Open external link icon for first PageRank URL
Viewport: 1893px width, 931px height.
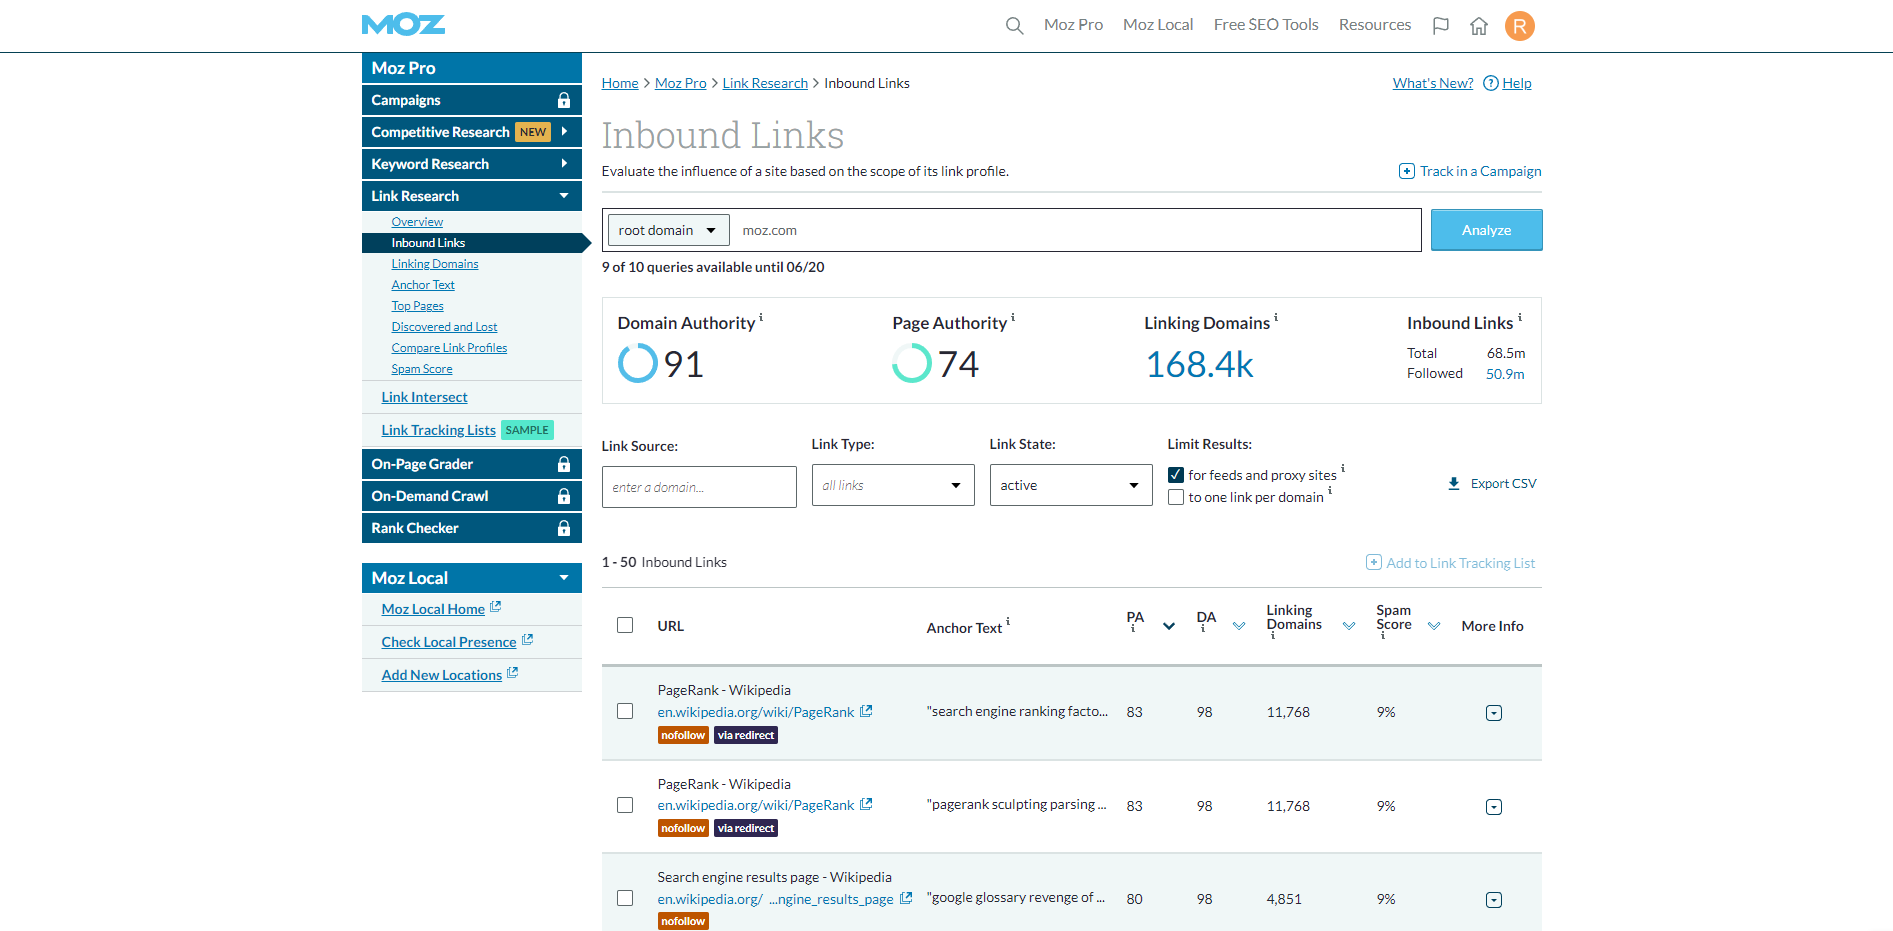pos(866,711)
